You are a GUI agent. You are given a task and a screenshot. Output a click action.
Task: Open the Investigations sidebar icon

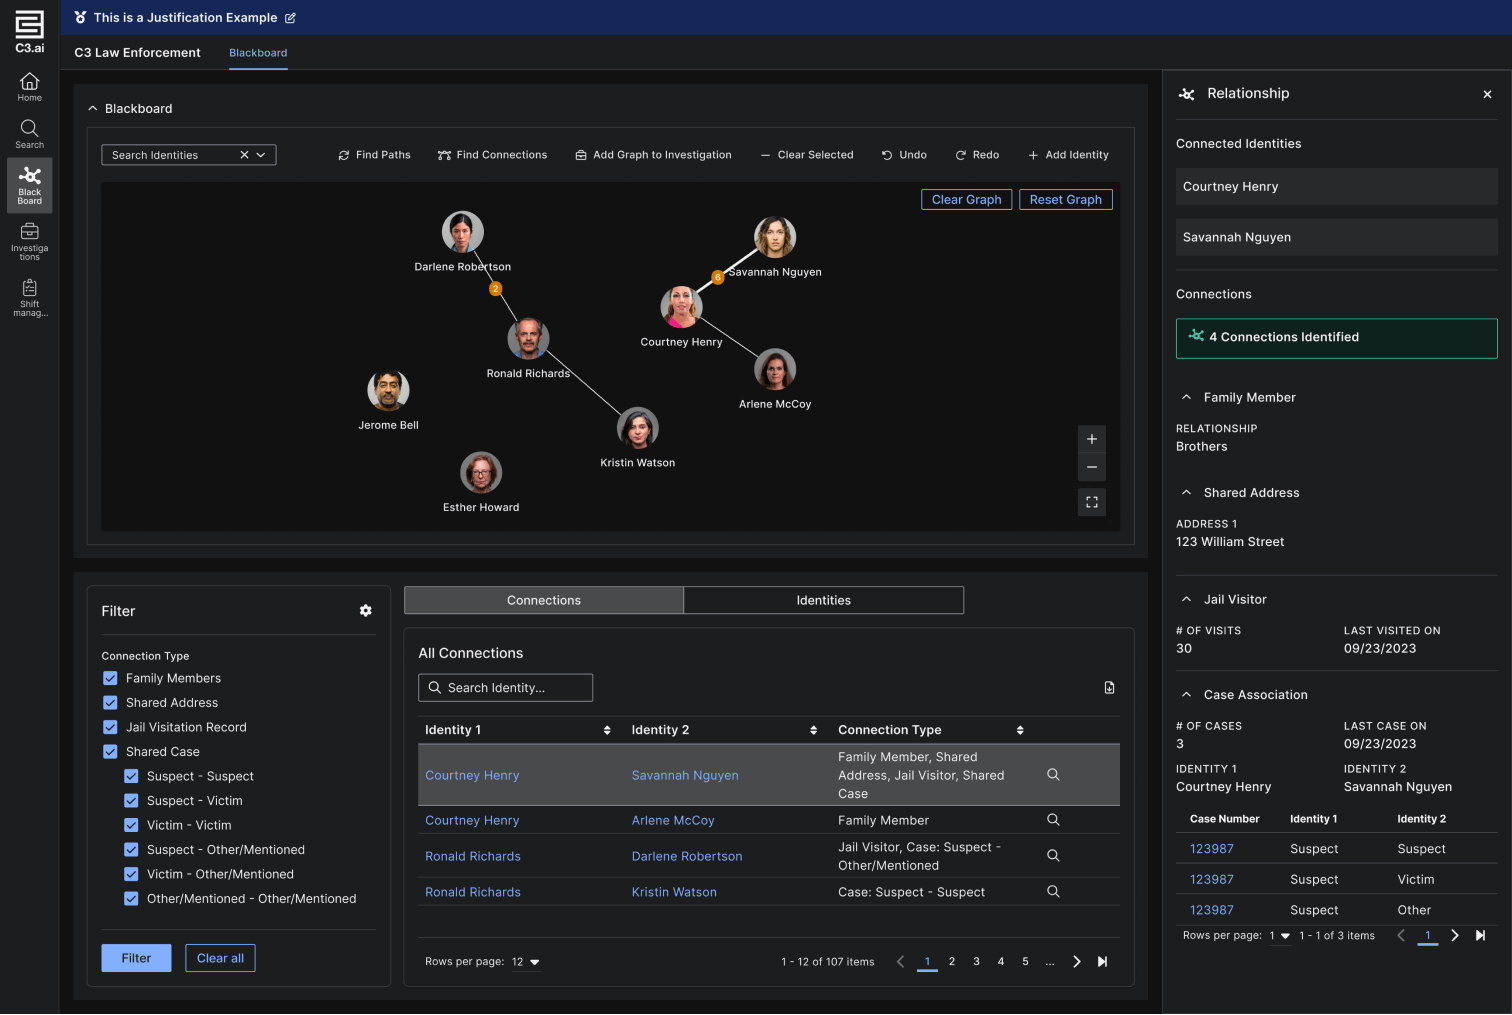29,240
